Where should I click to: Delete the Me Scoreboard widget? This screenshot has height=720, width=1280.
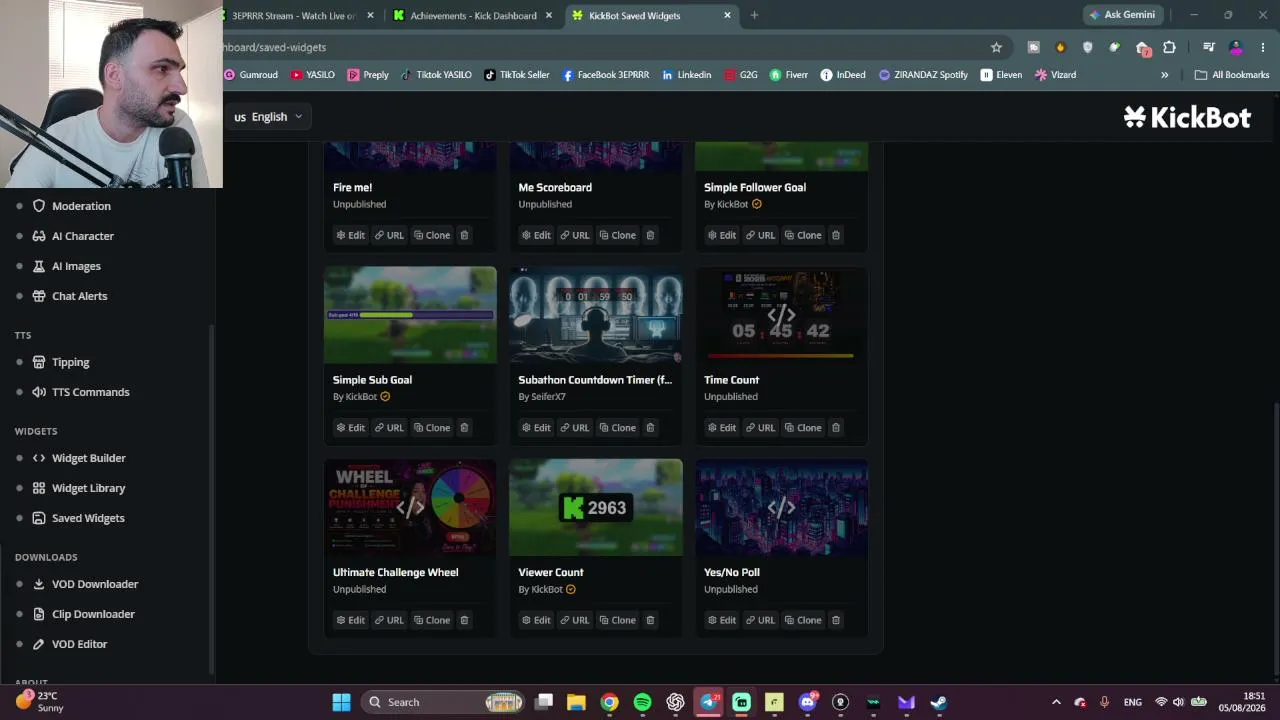point(650,235)
